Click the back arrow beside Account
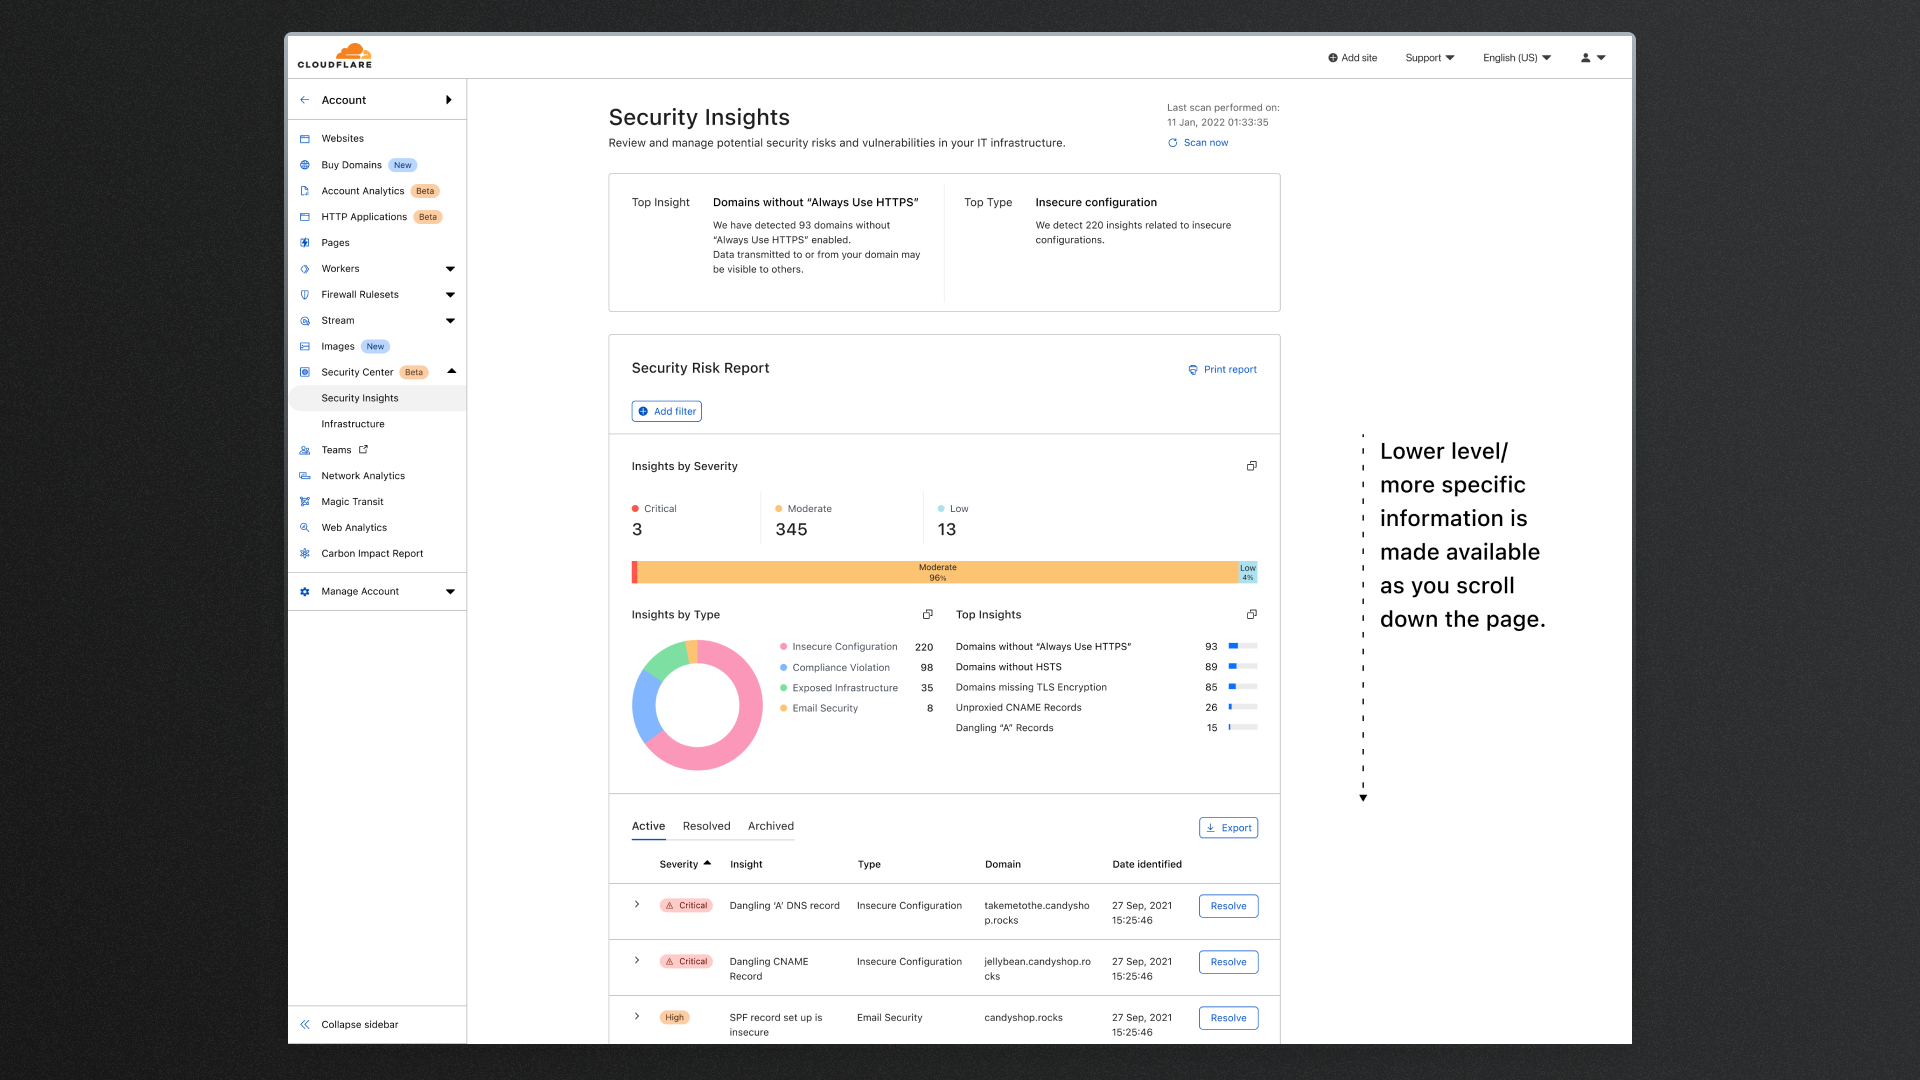The height and width of the screenshot is (1080, 1920). [x=305, y=100]
